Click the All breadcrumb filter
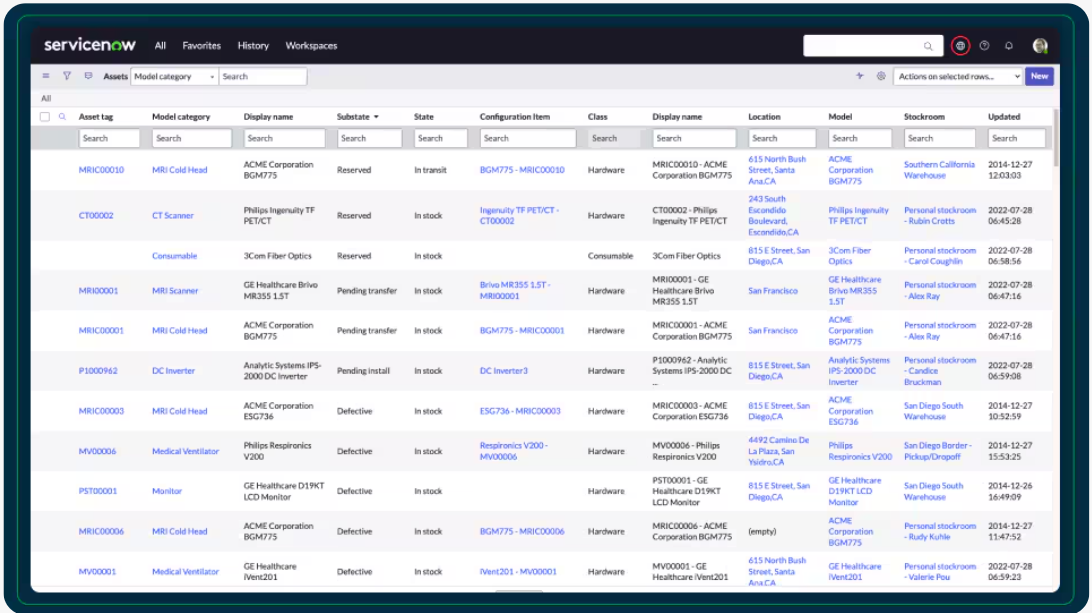This screenshot has height=613, width=1092. (x=46, y=98)
